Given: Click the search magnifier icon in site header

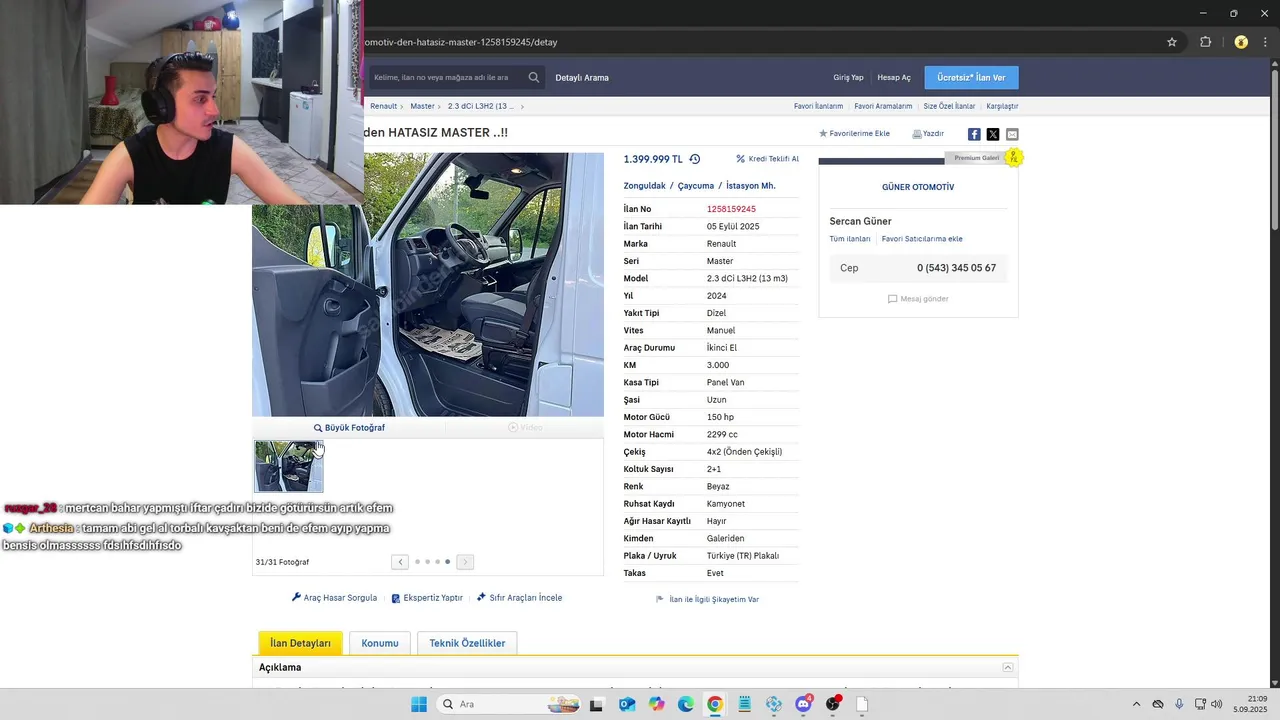Looking at the screenshot, I should pyautogui.click(x=534, y=77).
